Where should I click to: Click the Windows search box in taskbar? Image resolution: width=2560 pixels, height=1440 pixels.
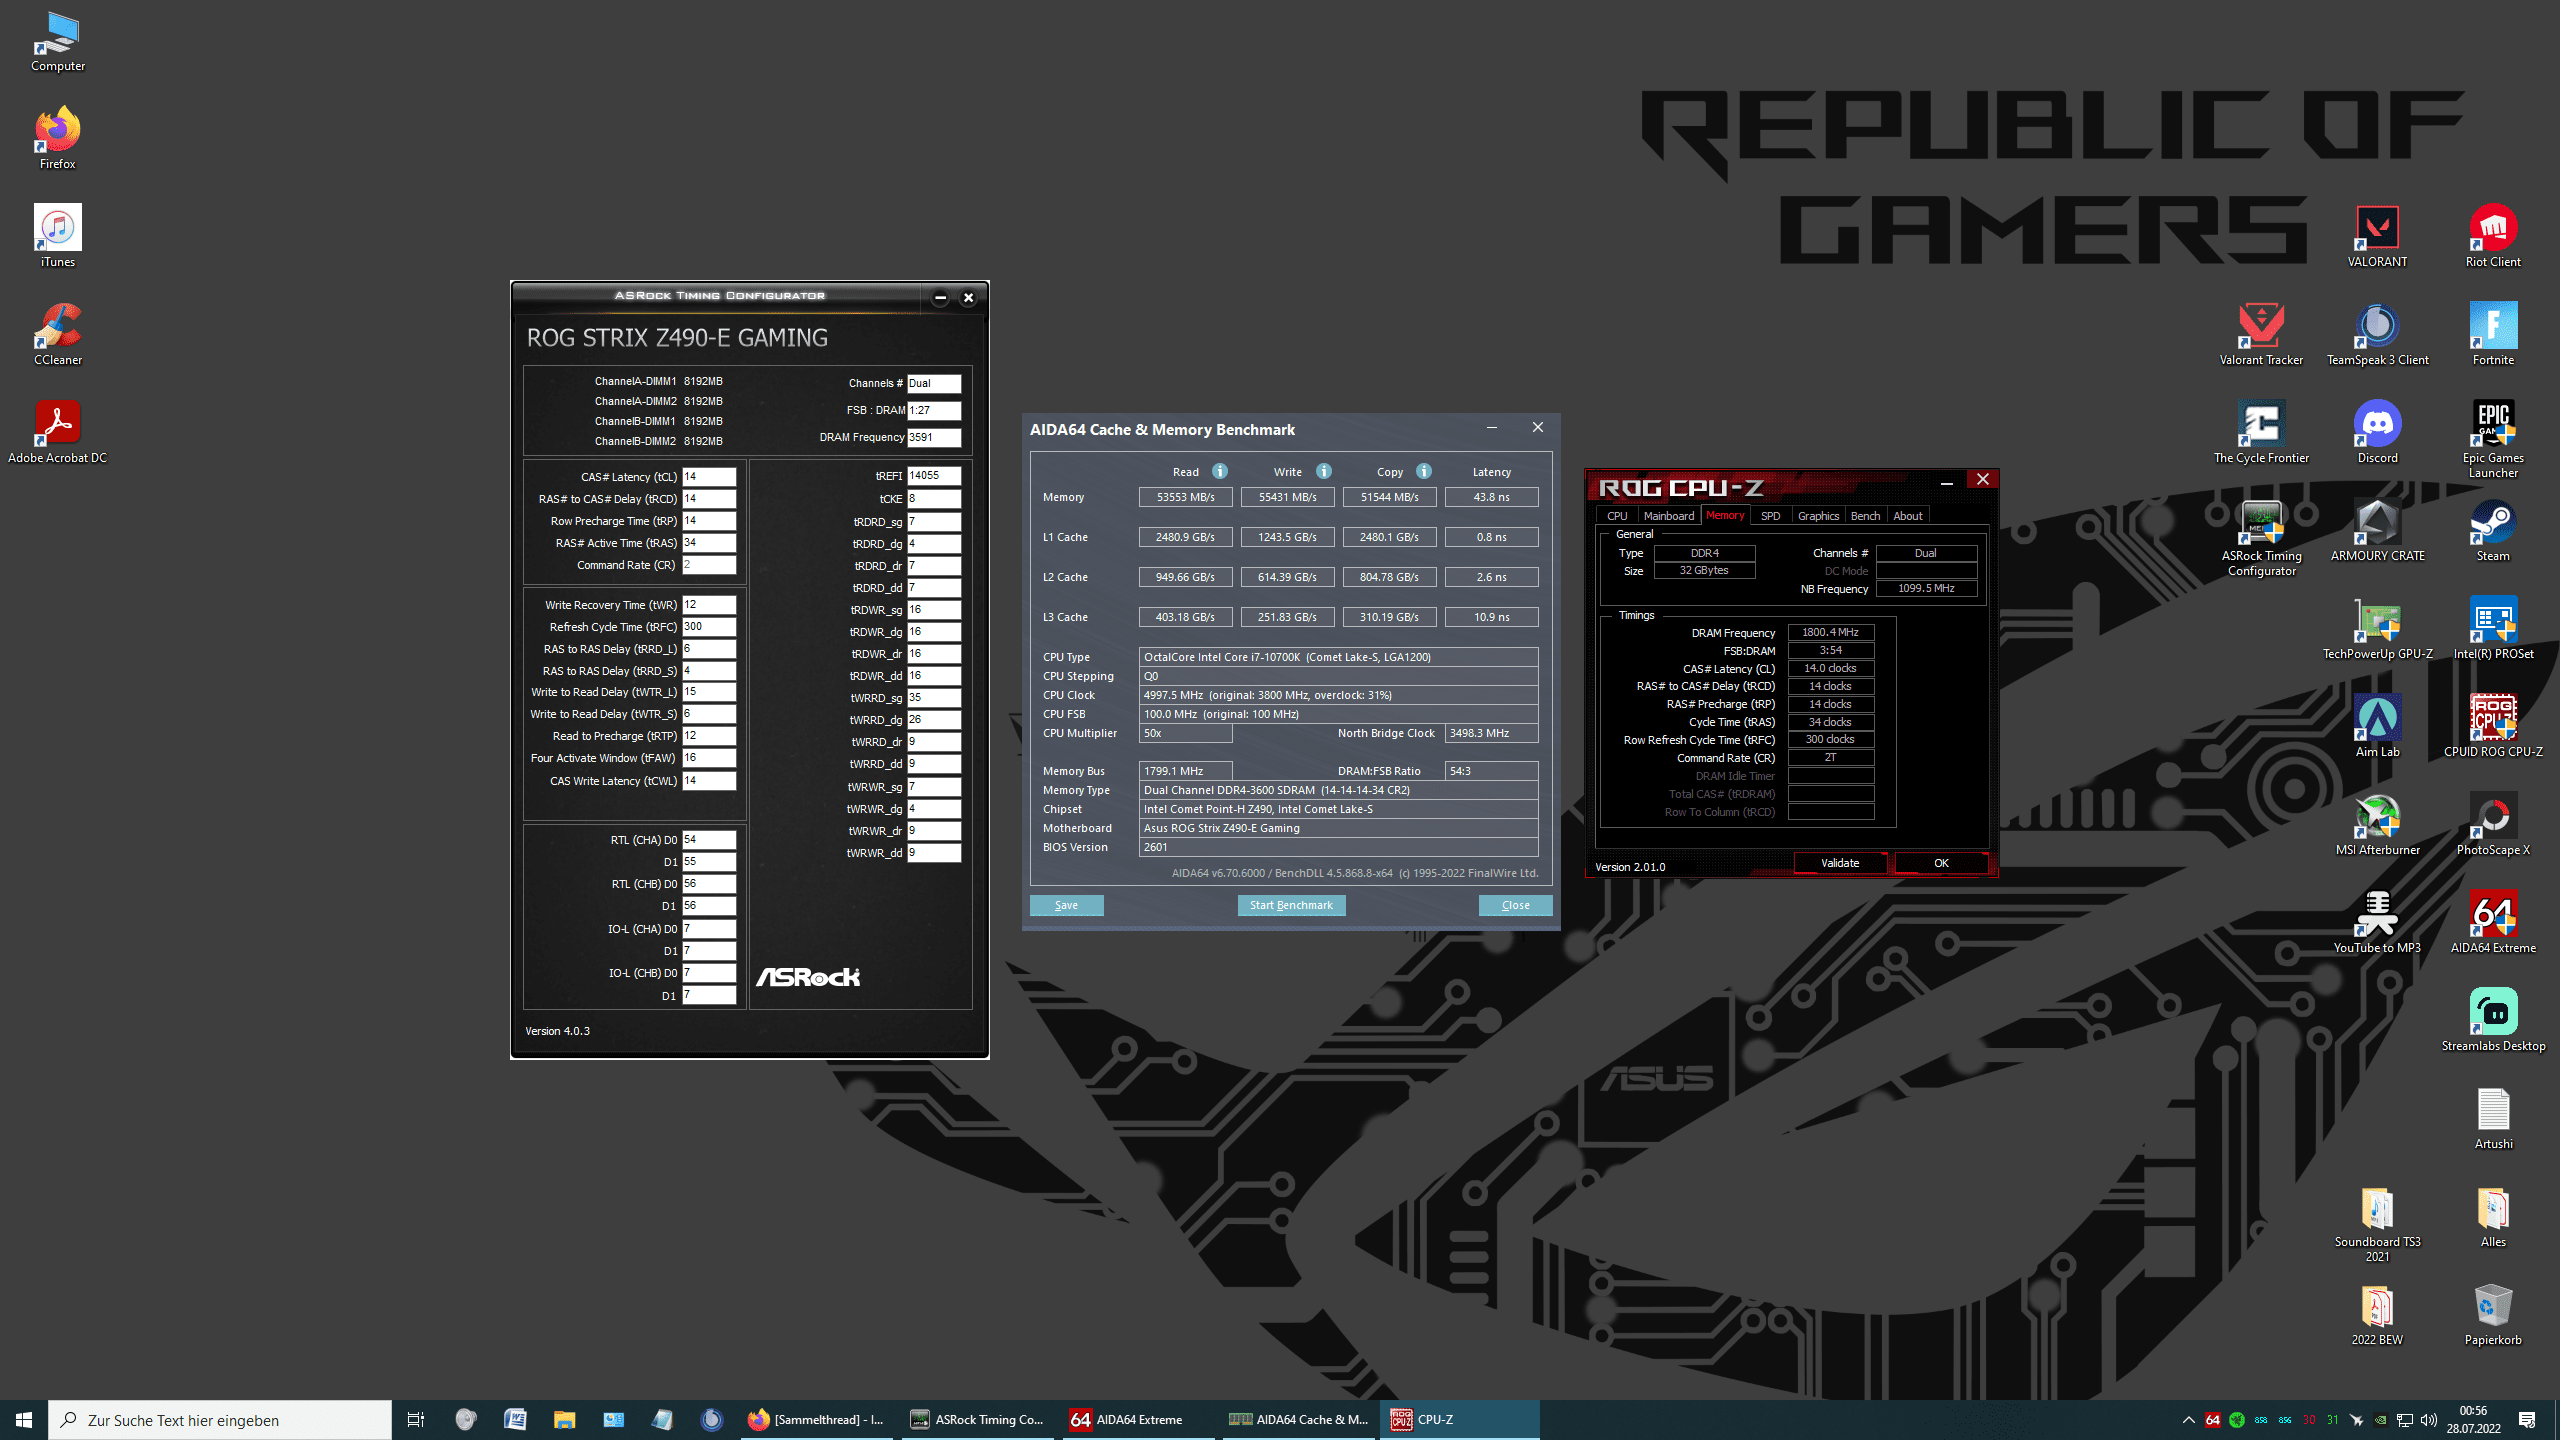pyautogui.click(x=220, y=1420)
